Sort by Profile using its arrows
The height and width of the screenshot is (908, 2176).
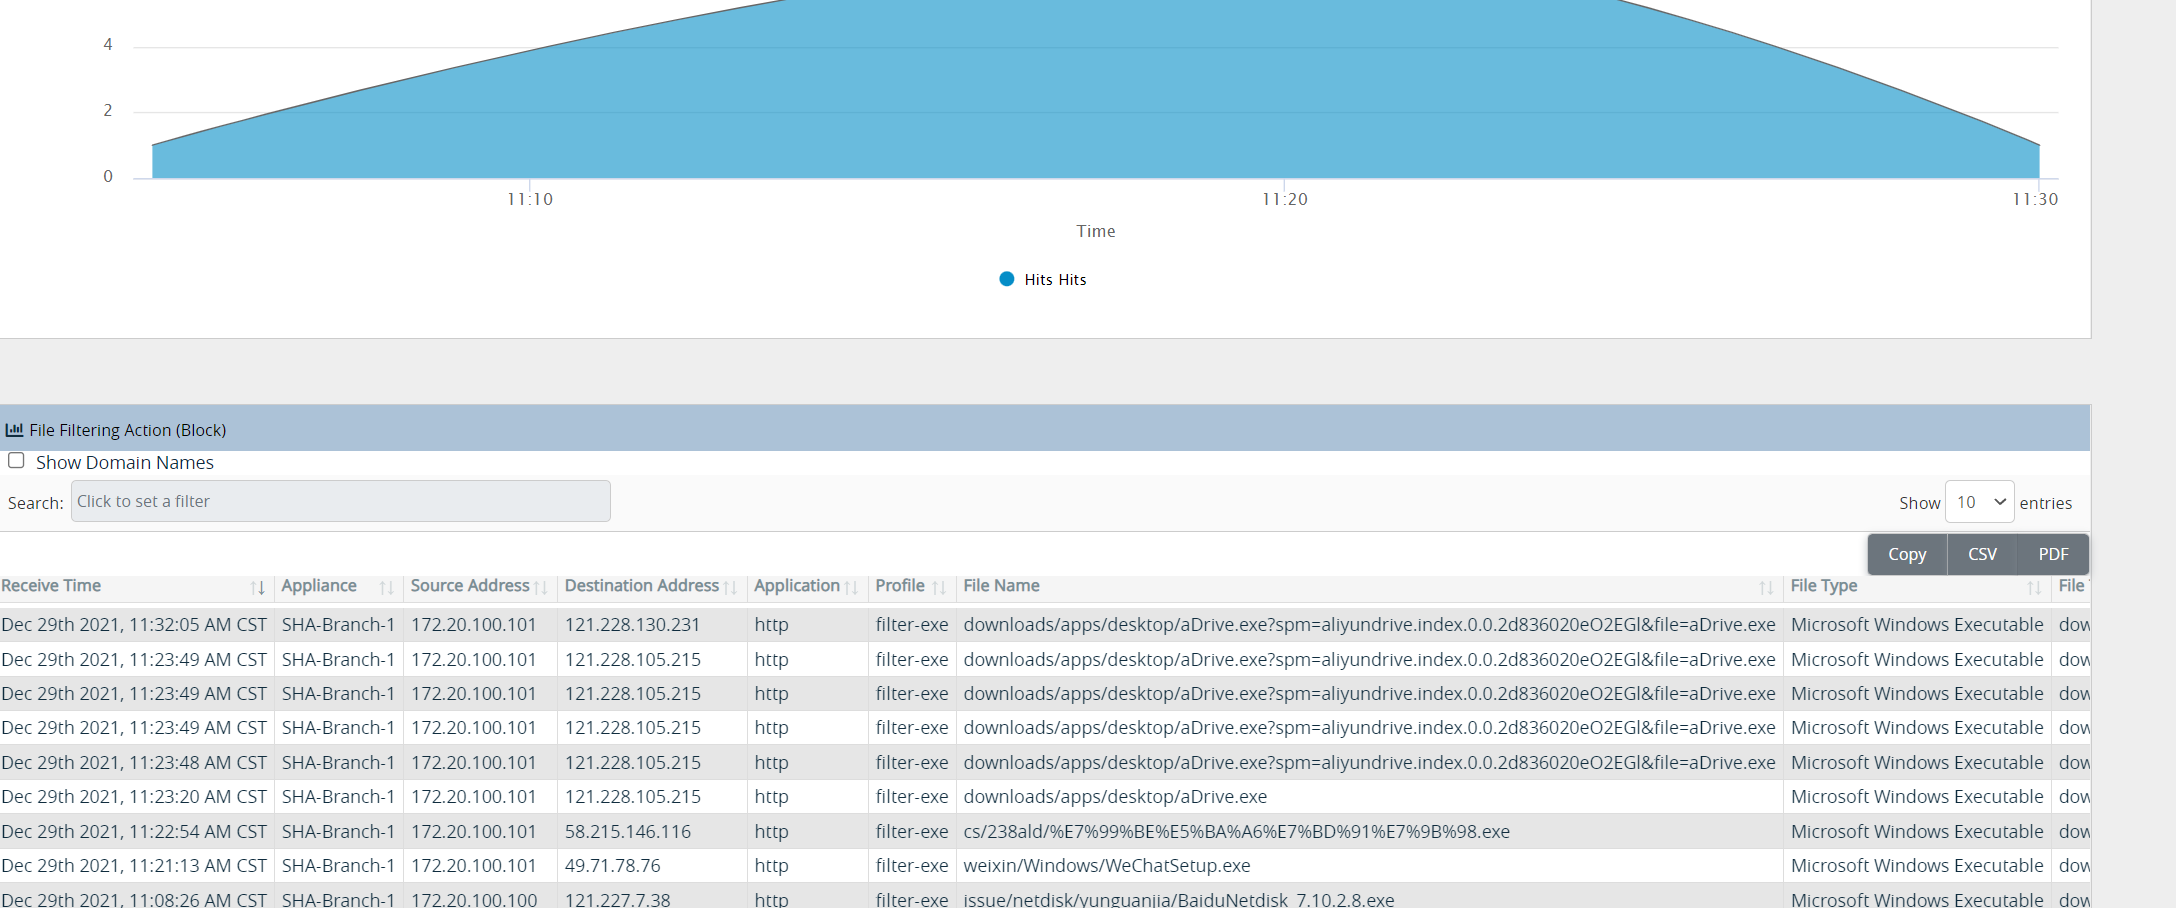pyautogui.click(x=939, y=588)
